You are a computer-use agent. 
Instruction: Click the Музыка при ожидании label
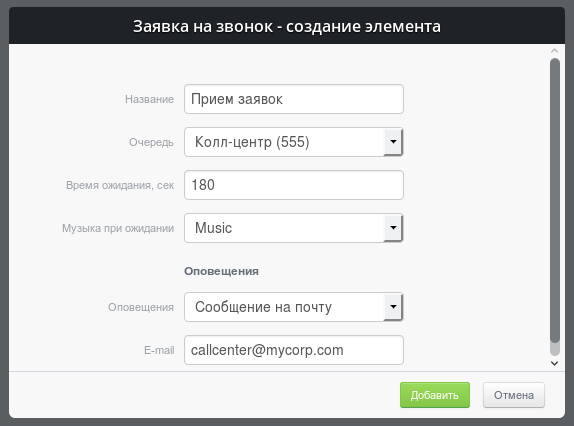pyautogui.click(x=118, y=228)
